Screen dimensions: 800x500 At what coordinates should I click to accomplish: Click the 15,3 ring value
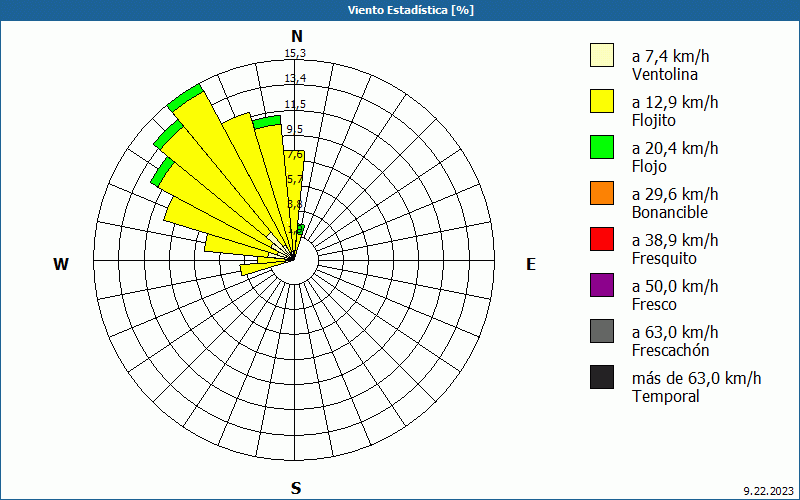[x=295, y=54]
